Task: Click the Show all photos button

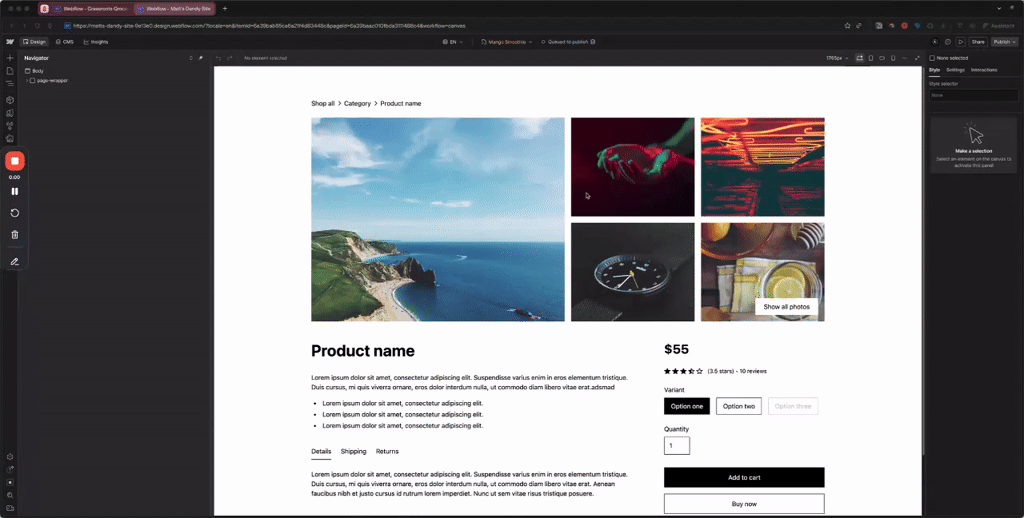Action: click(786, 306)
